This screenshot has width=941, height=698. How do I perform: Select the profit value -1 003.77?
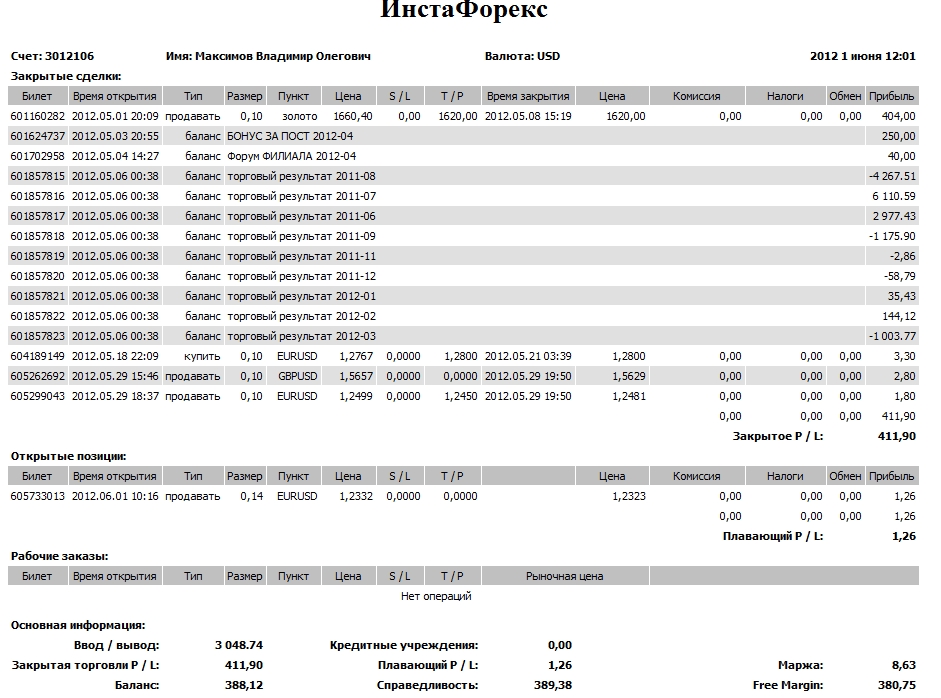892,336
